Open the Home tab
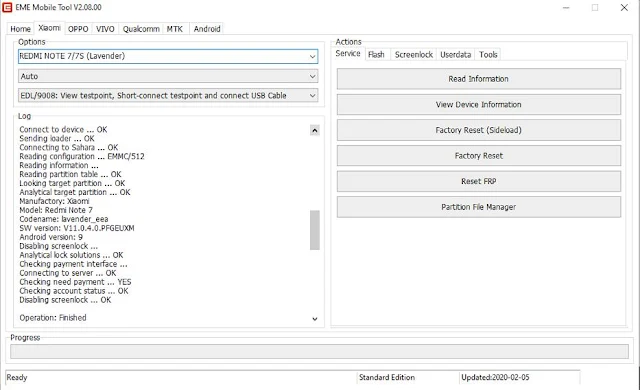This screenshot has height=390, width=640. pos(20,29)
